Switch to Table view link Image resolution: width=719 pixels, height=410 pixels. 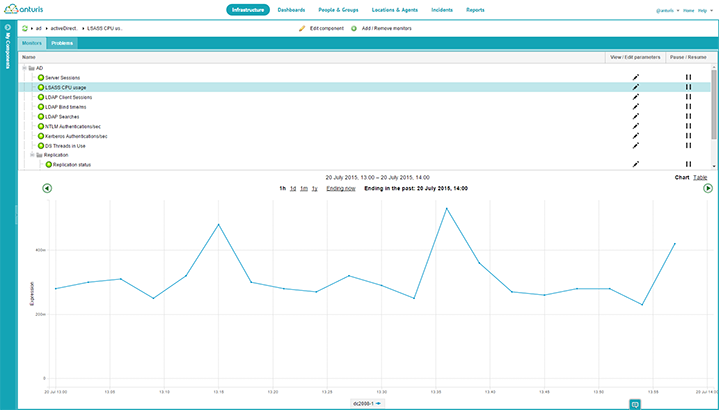700,177
